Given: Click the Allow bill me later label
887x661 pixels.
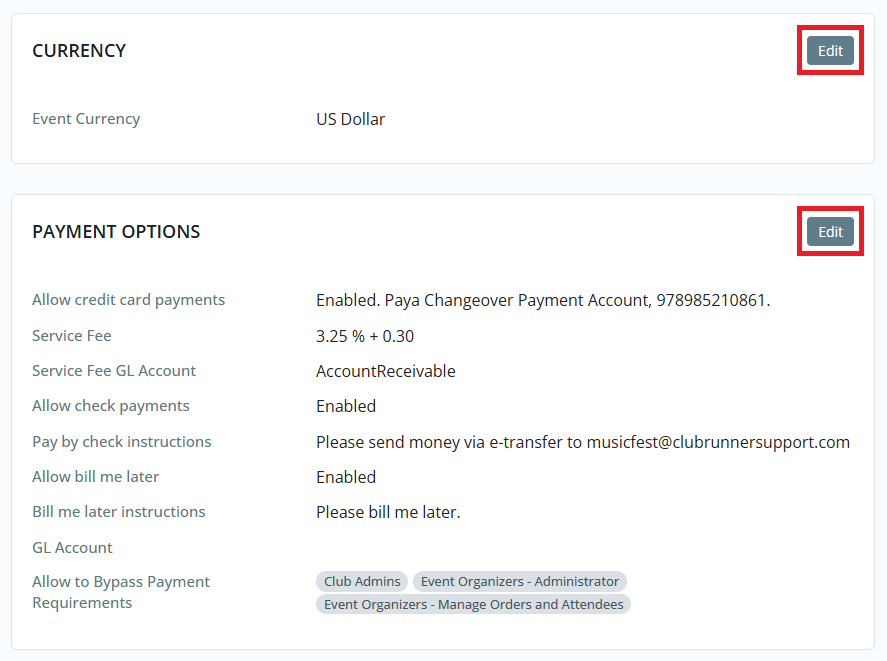Looking at the screenshot, I should pyautogui.click(x=95, y=477).
